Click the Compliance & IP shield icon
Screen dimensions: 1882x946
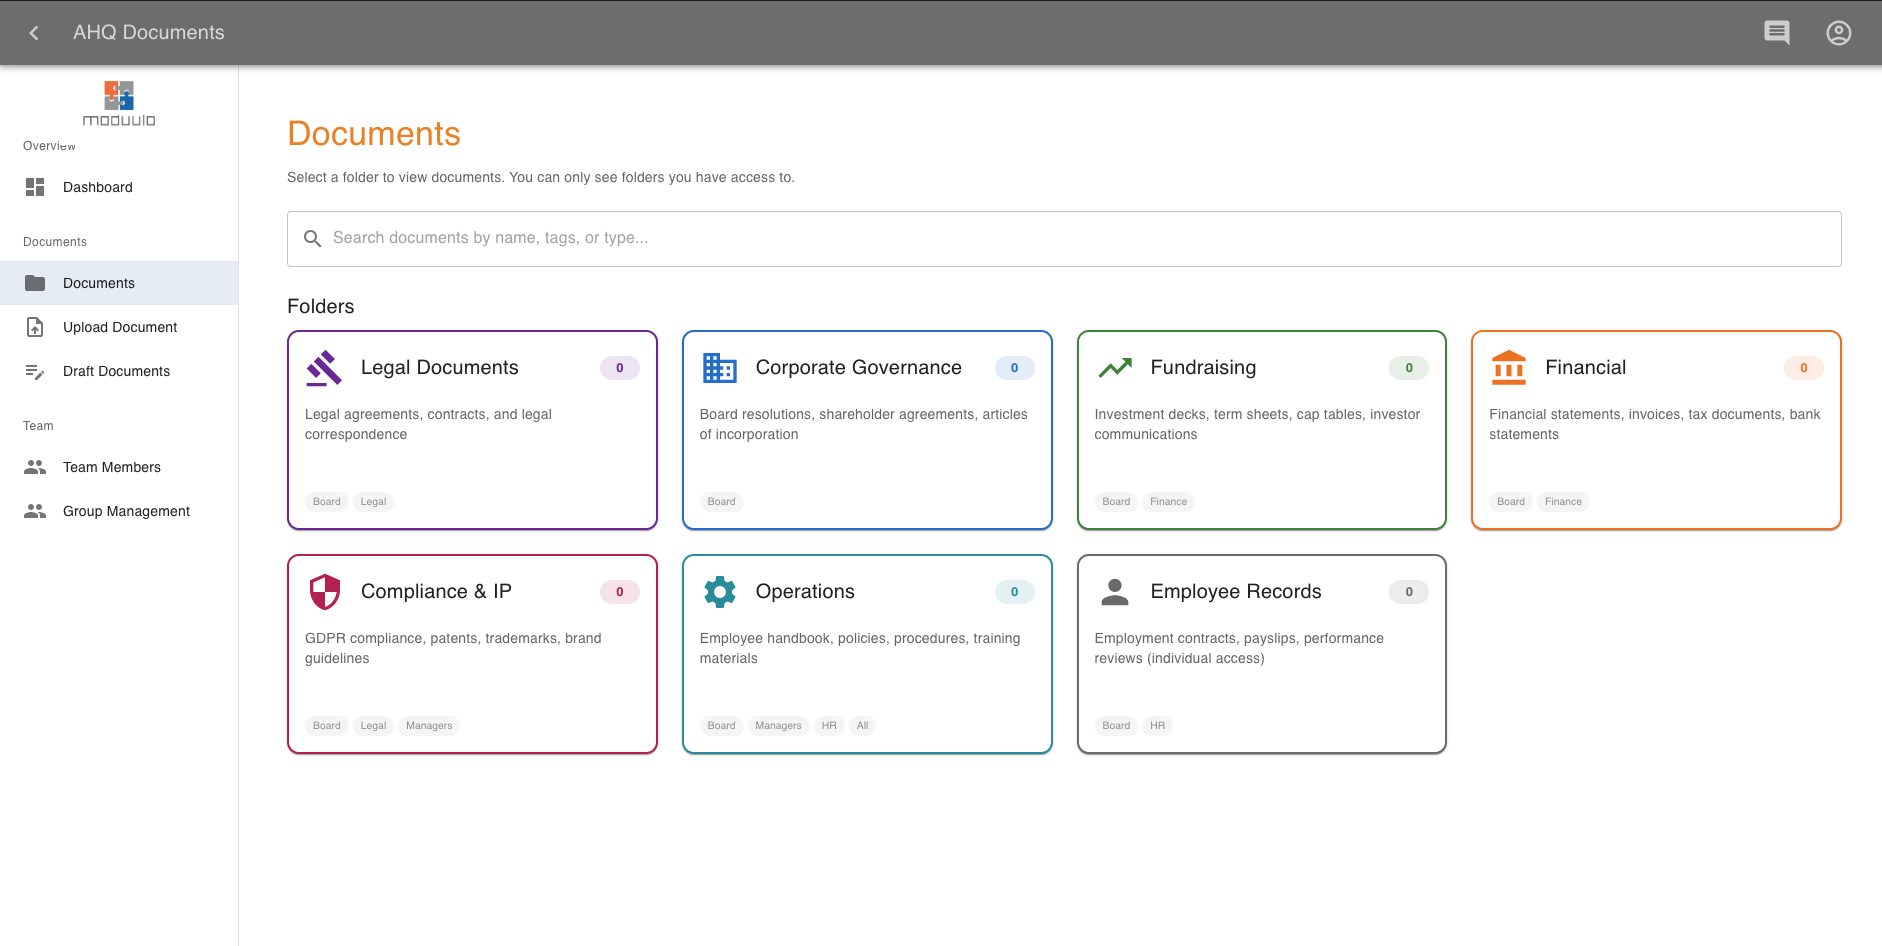[324, 592]
